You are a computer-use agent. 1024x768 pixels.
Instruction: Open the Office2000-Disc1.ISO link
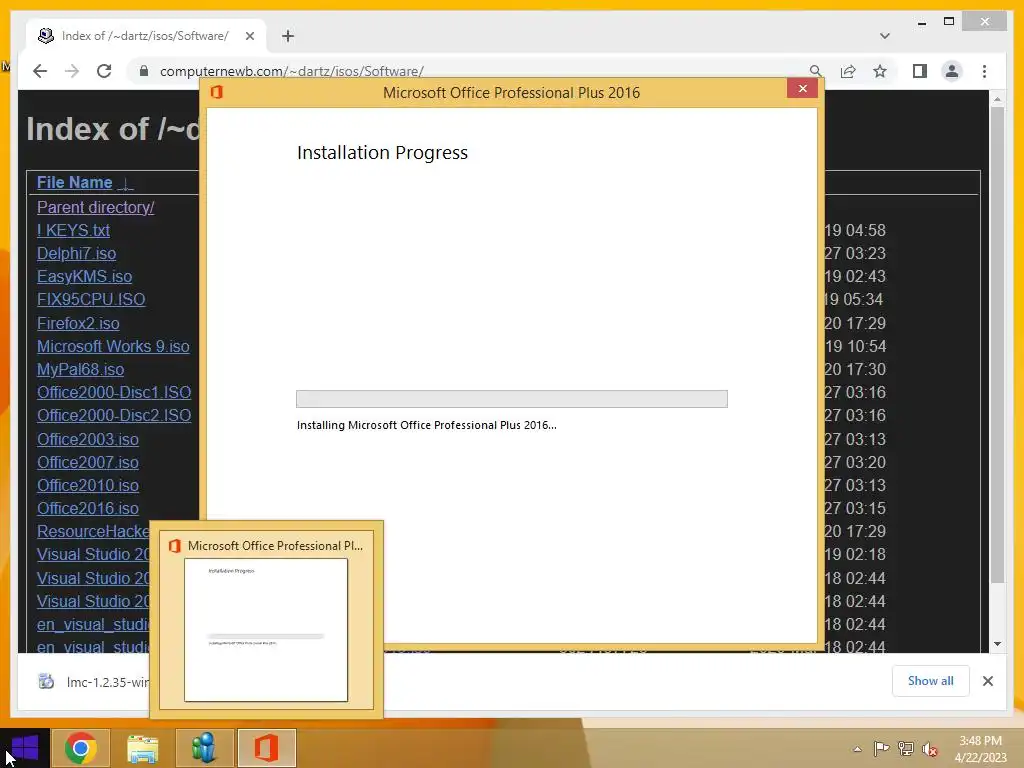click(114, 392)
